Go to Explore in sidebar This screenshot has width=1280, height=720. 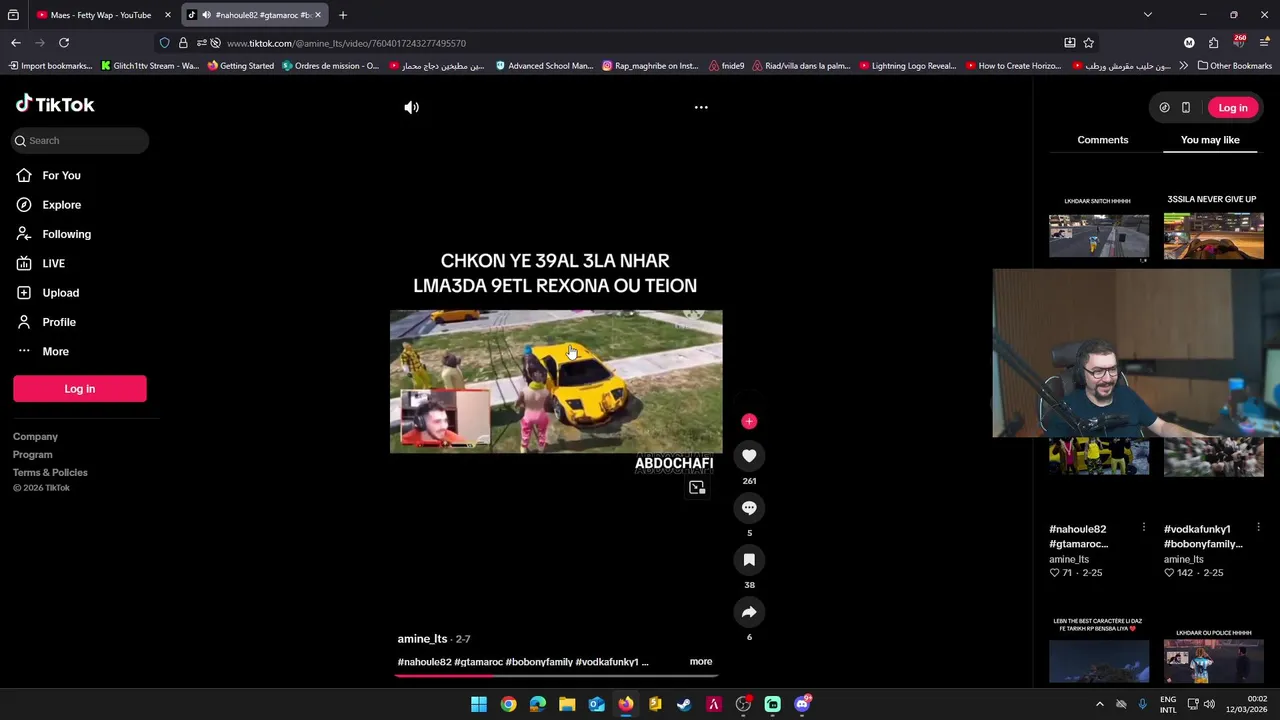61,204
